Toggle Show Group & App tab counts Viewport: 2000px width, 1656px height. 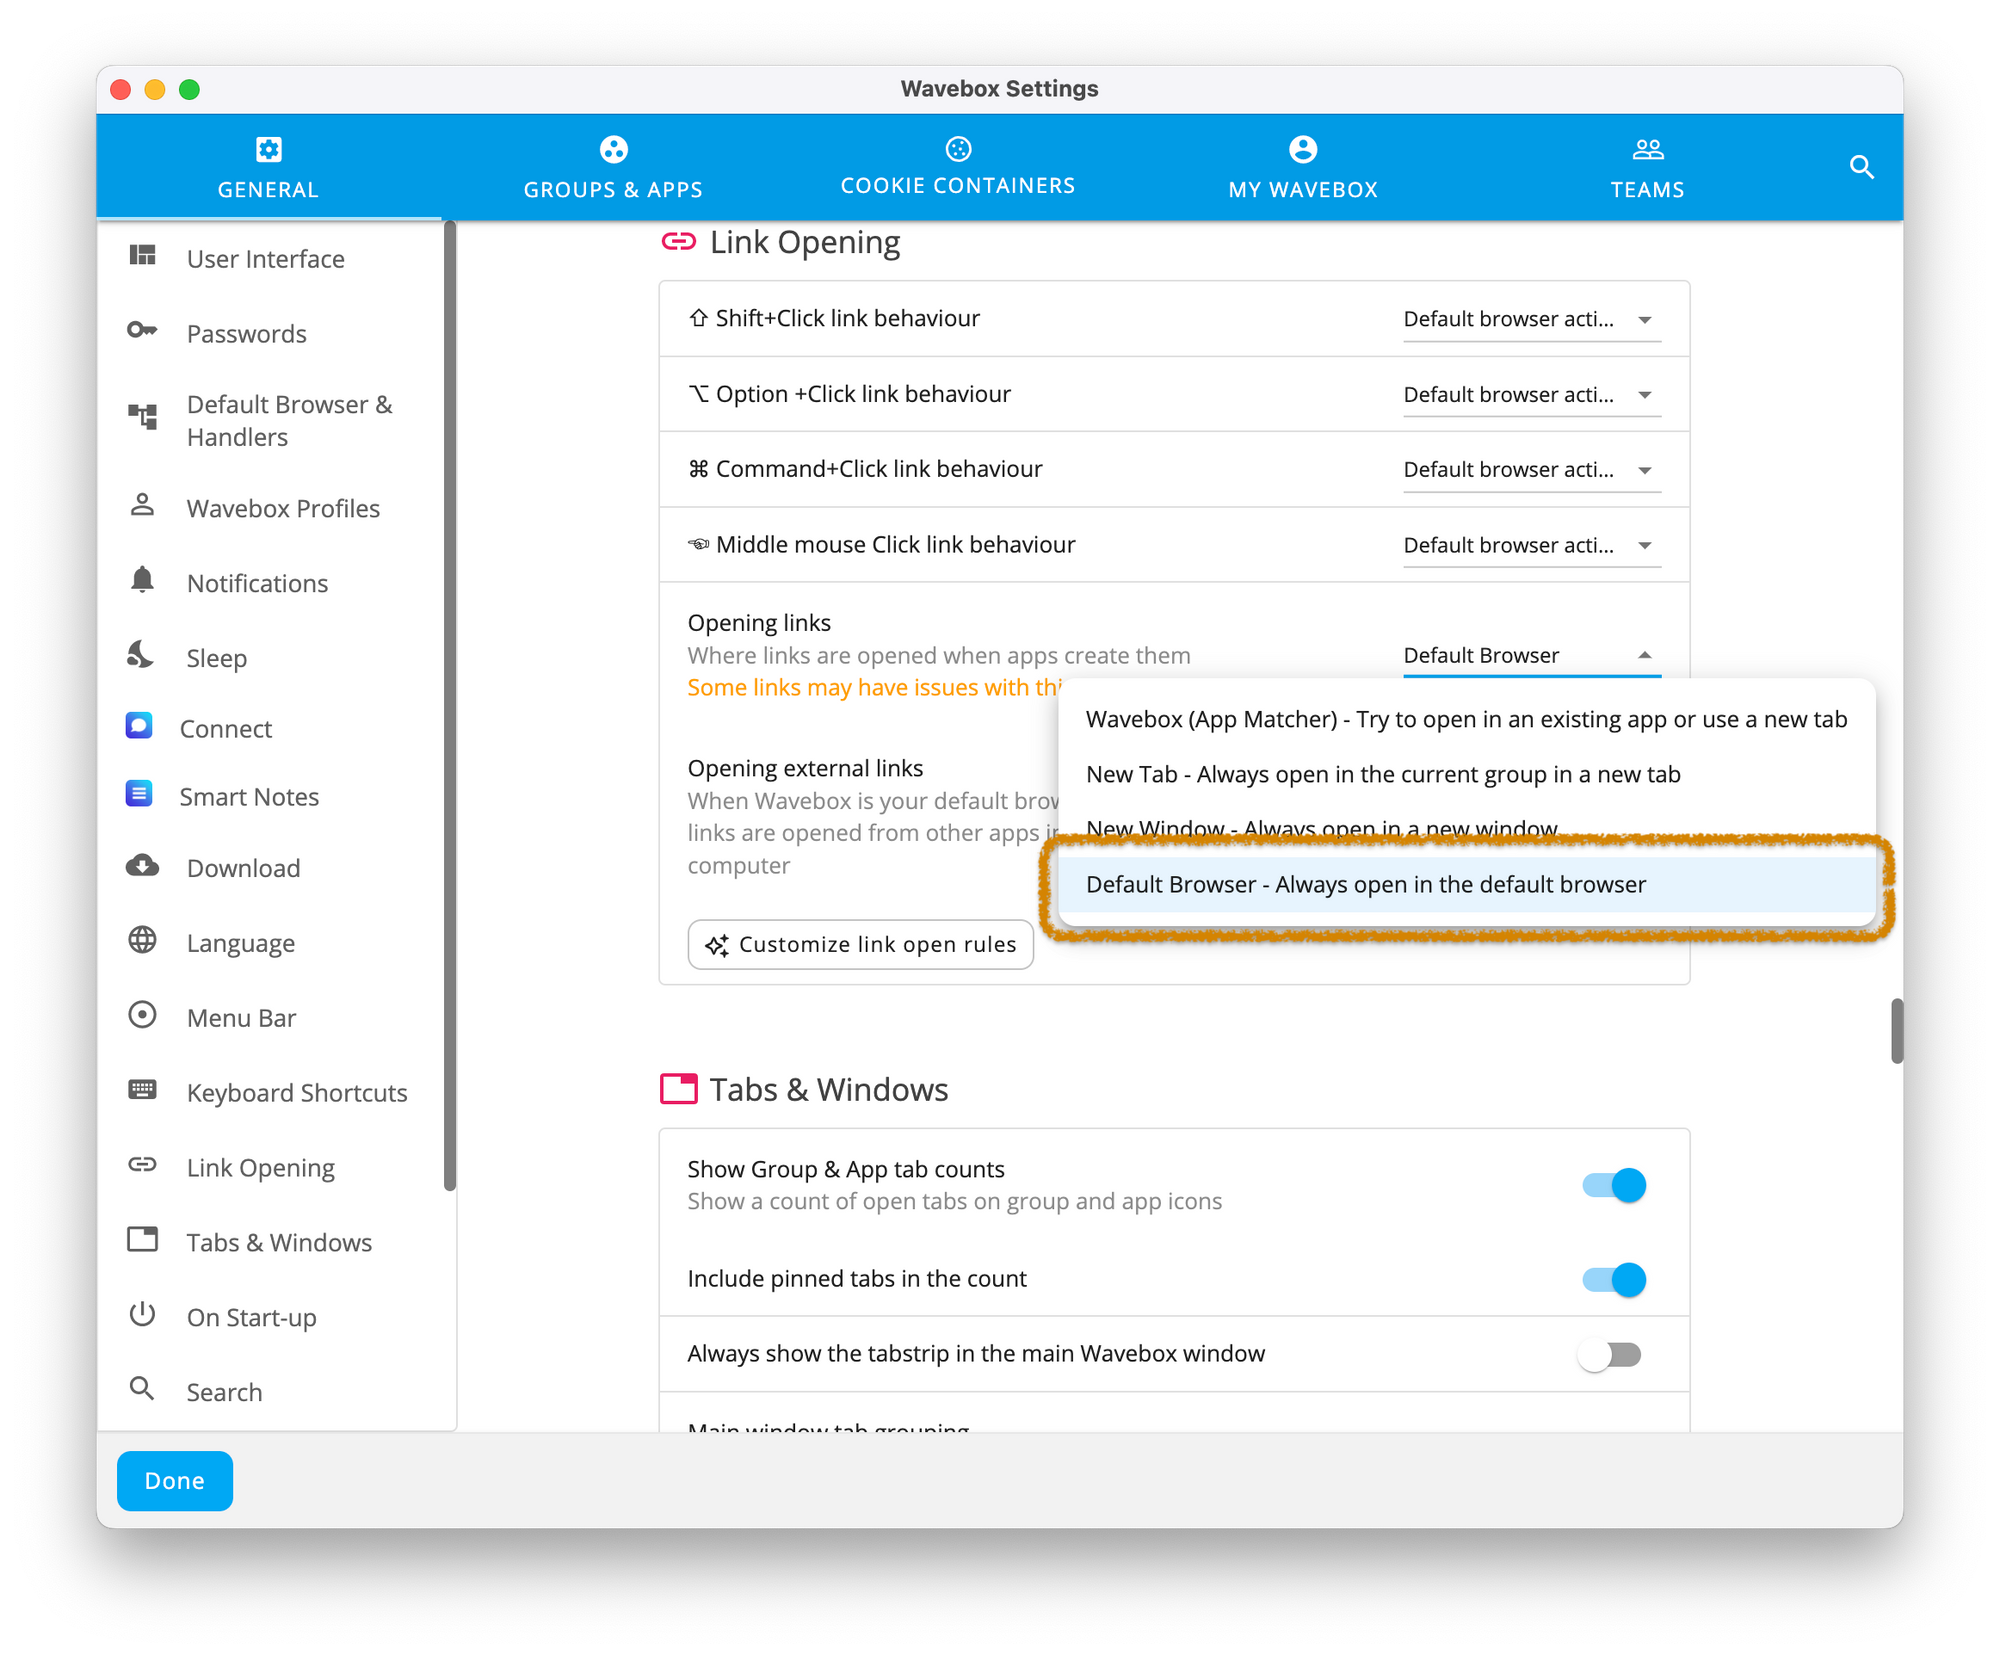(x=1613, y=1185)
